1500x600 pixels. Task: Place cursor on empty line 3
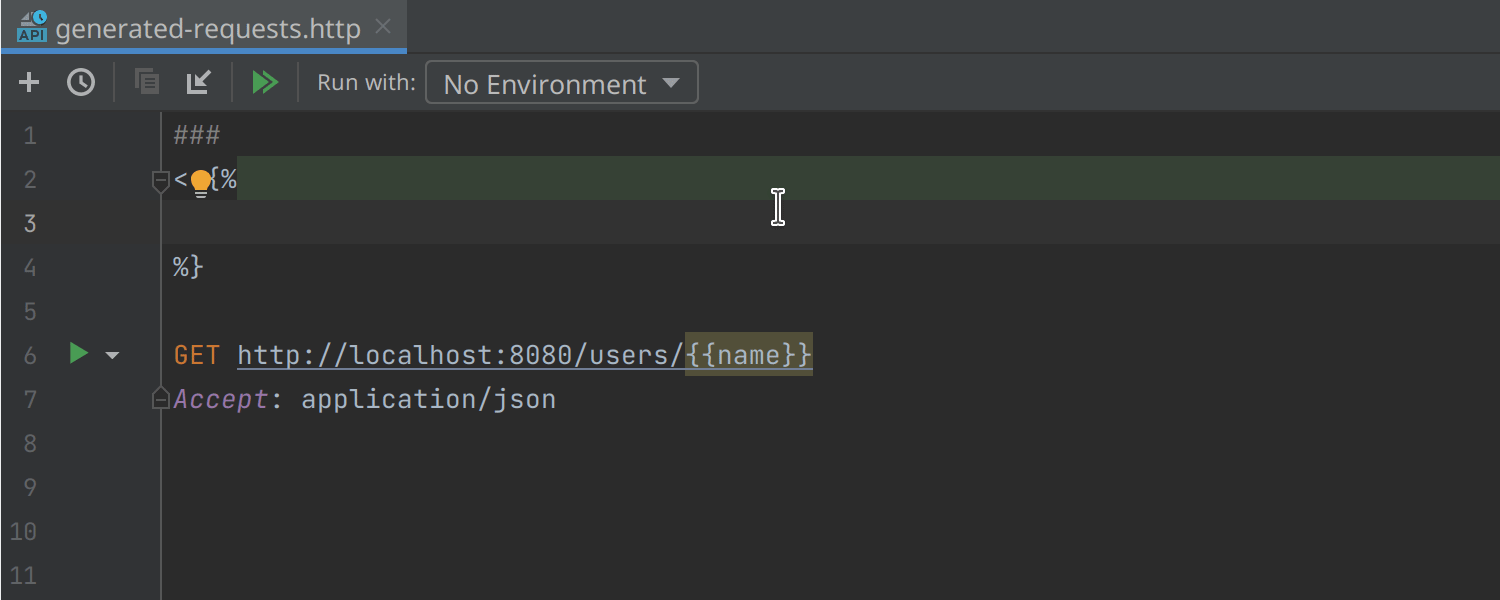(500, 223)
